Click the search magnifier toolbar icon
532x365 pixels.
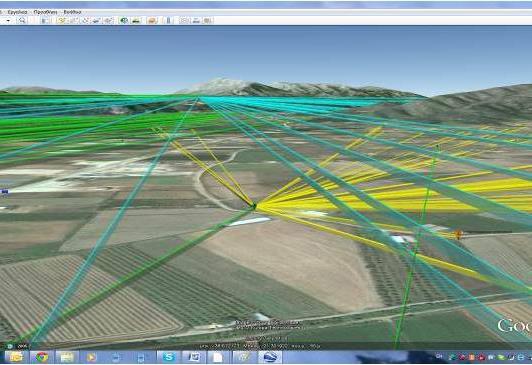coord(22,20)
